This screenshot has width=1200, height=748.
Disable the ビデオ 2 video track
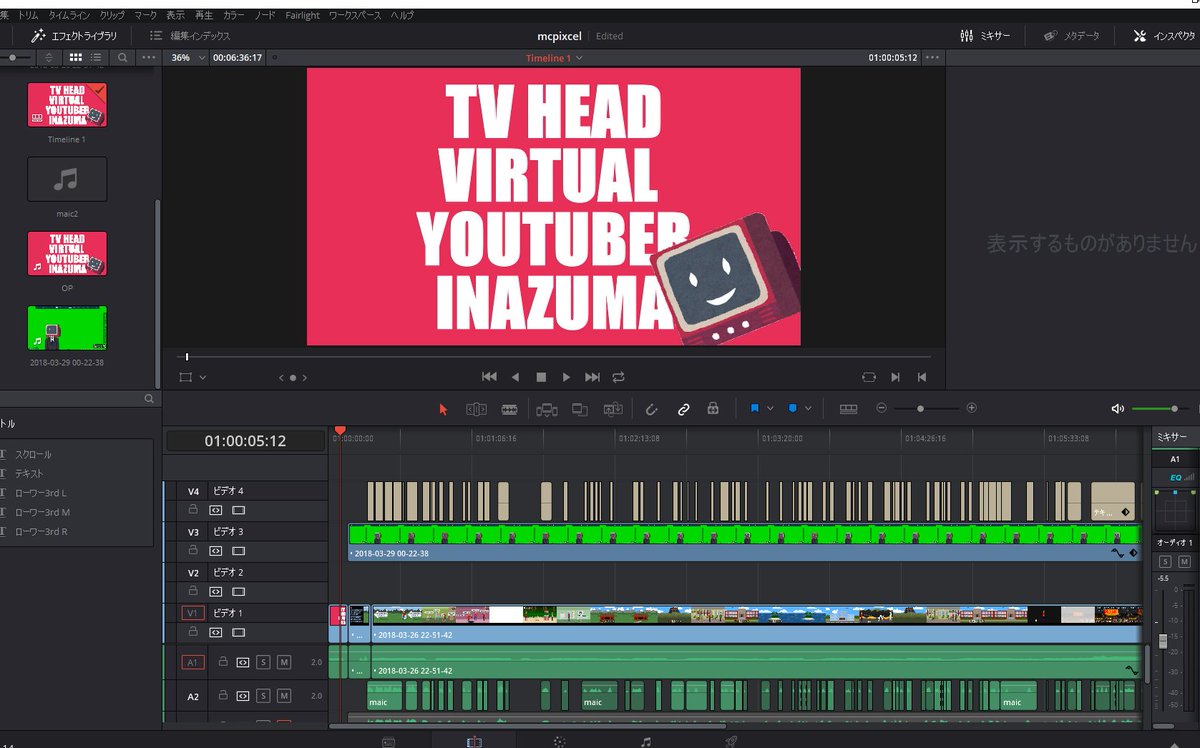(238, 592)
